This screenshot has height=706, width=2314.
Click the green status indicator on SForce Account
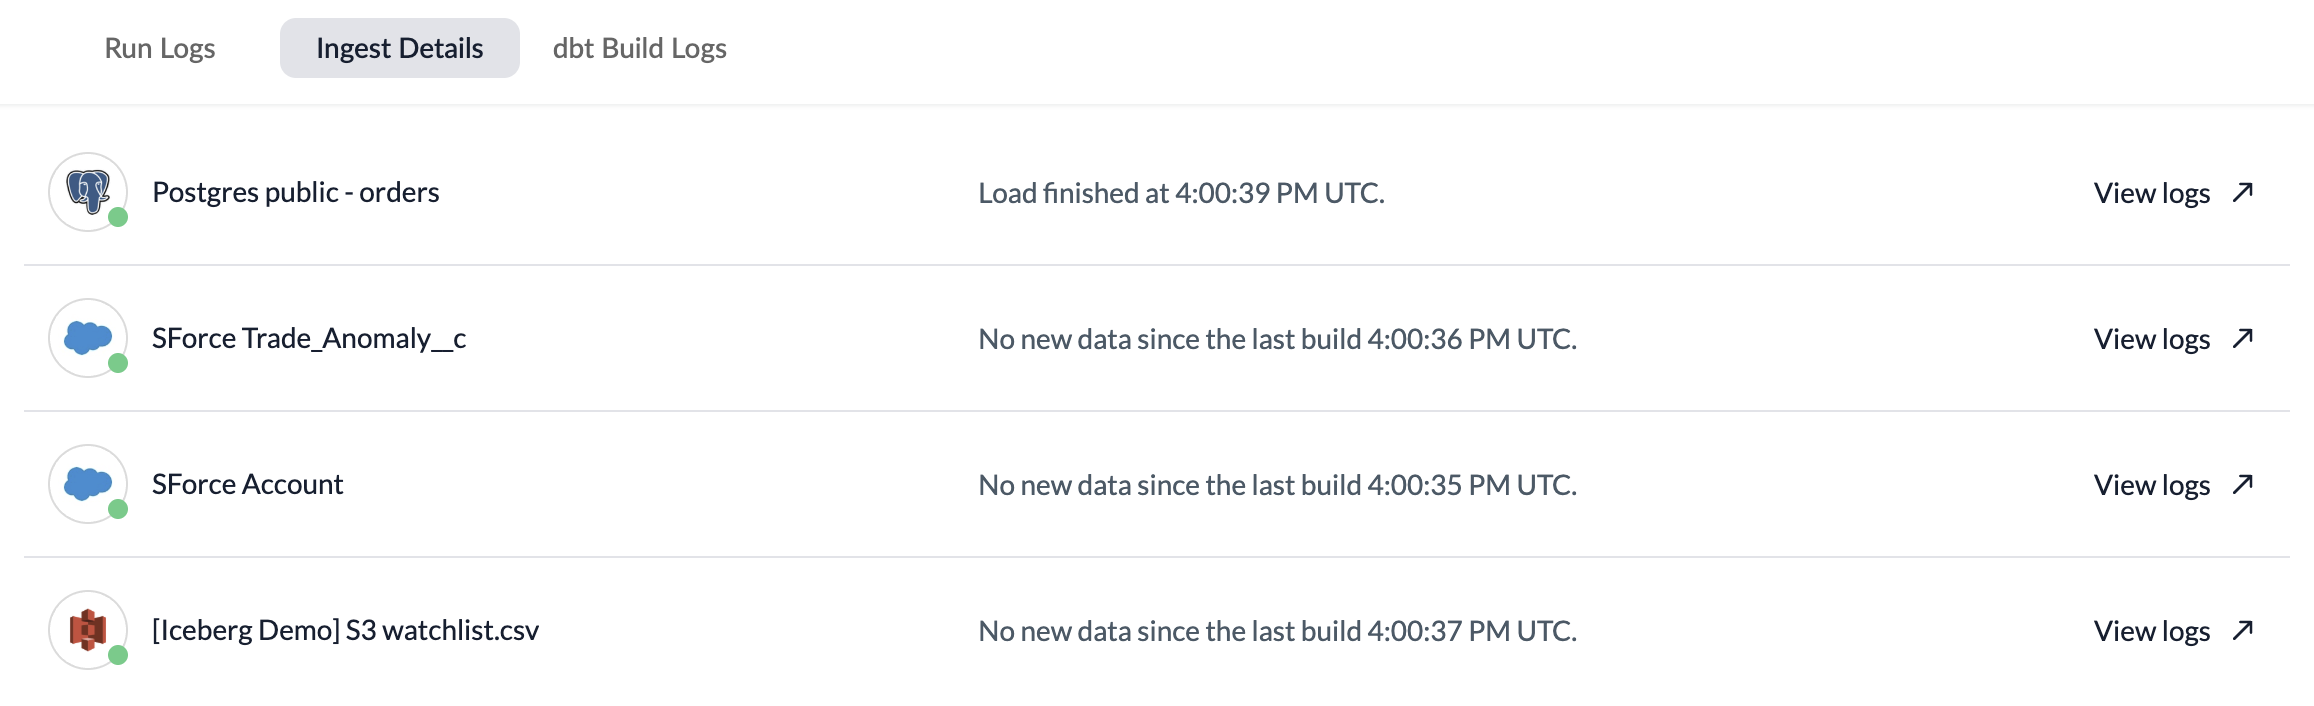[x=117, y=510]
